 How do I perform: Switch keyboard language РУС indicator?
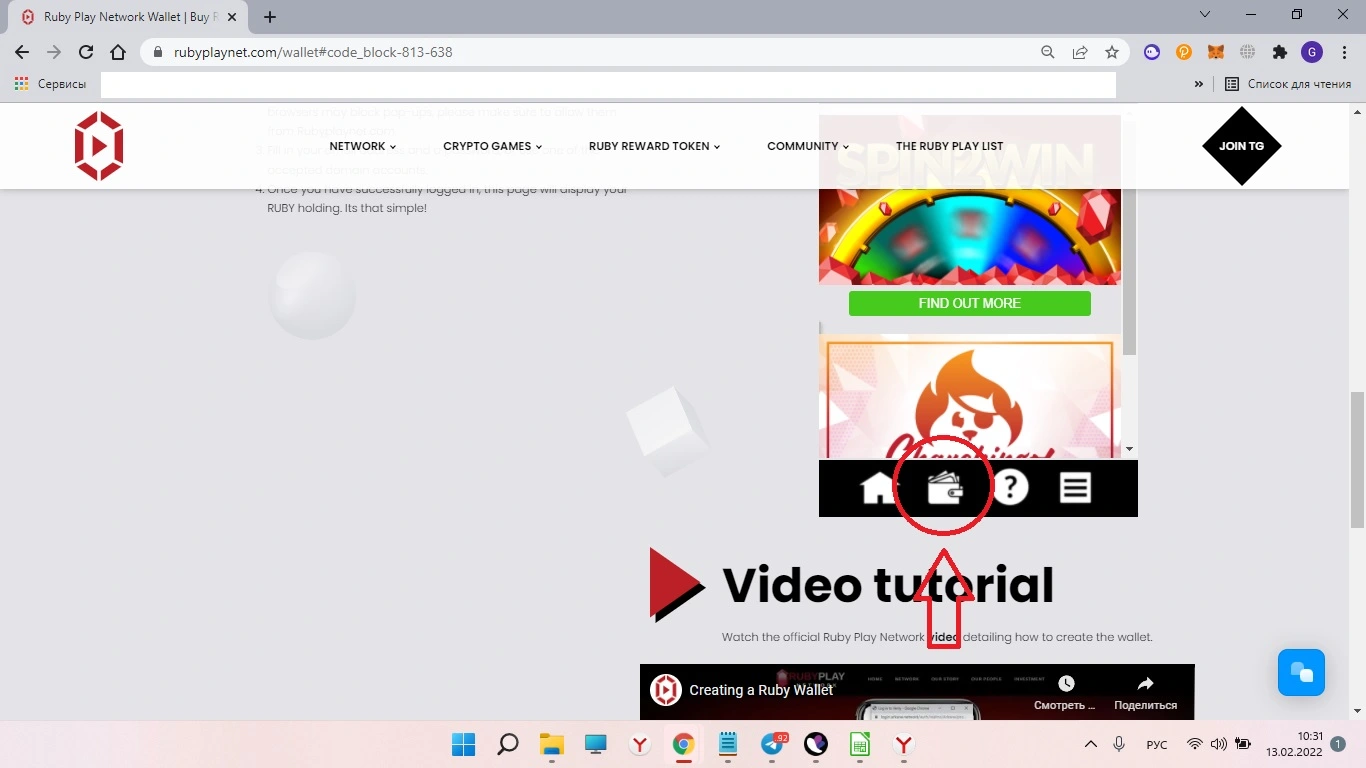pos(1157,744)
